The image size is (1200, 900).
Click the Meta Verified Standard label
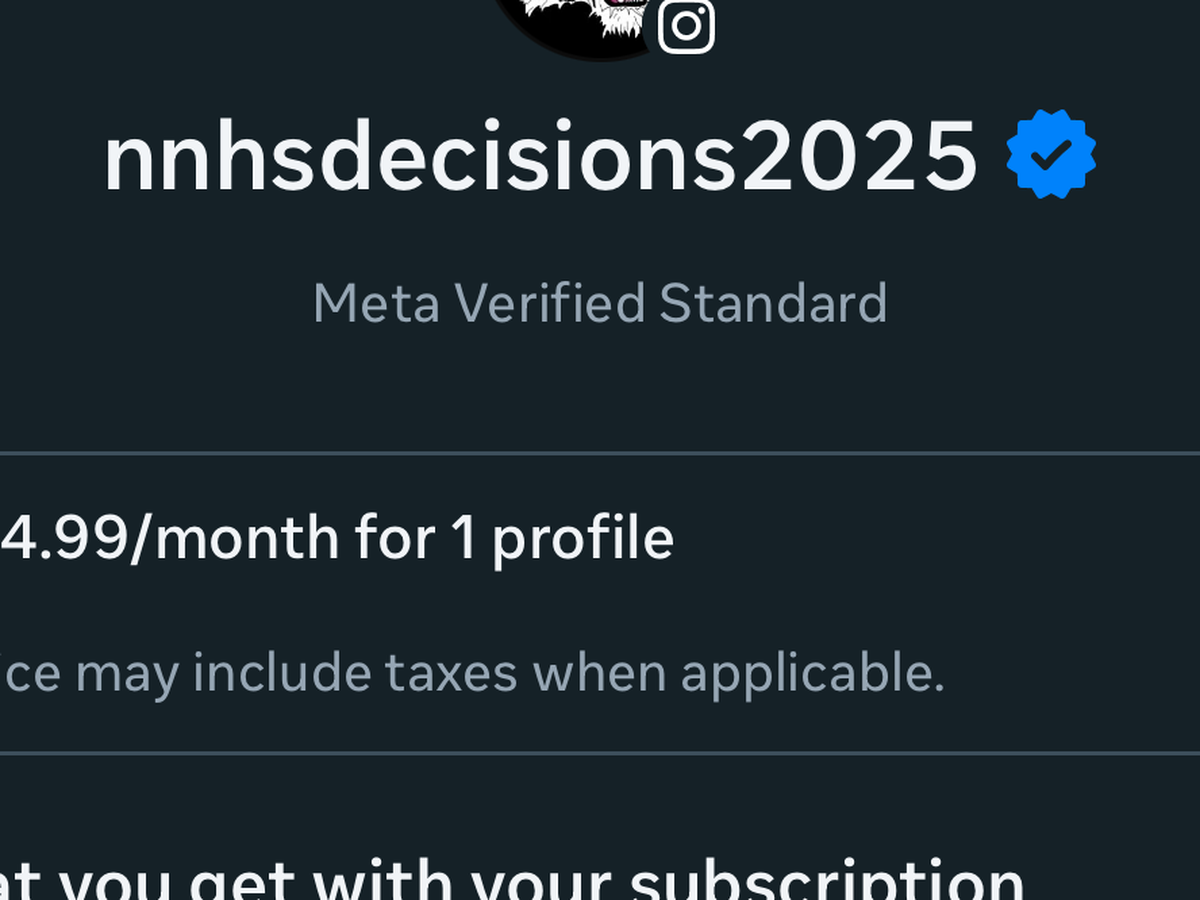pyautogui.click(x=600, y=303)
